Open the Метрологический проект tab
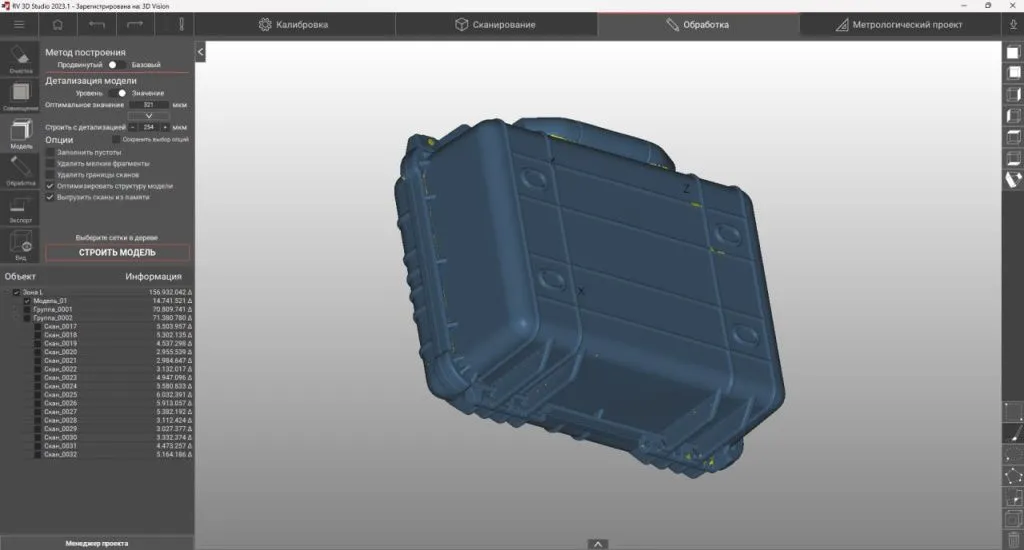 [x=905, y=24]
